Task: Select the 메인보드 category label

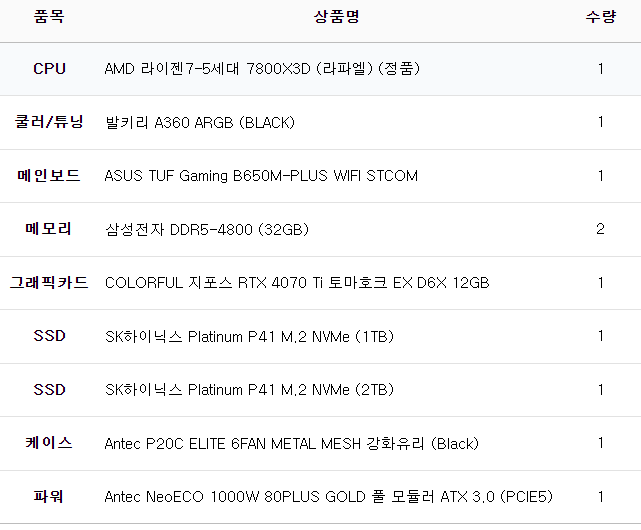Action: [x=49, y=176]
